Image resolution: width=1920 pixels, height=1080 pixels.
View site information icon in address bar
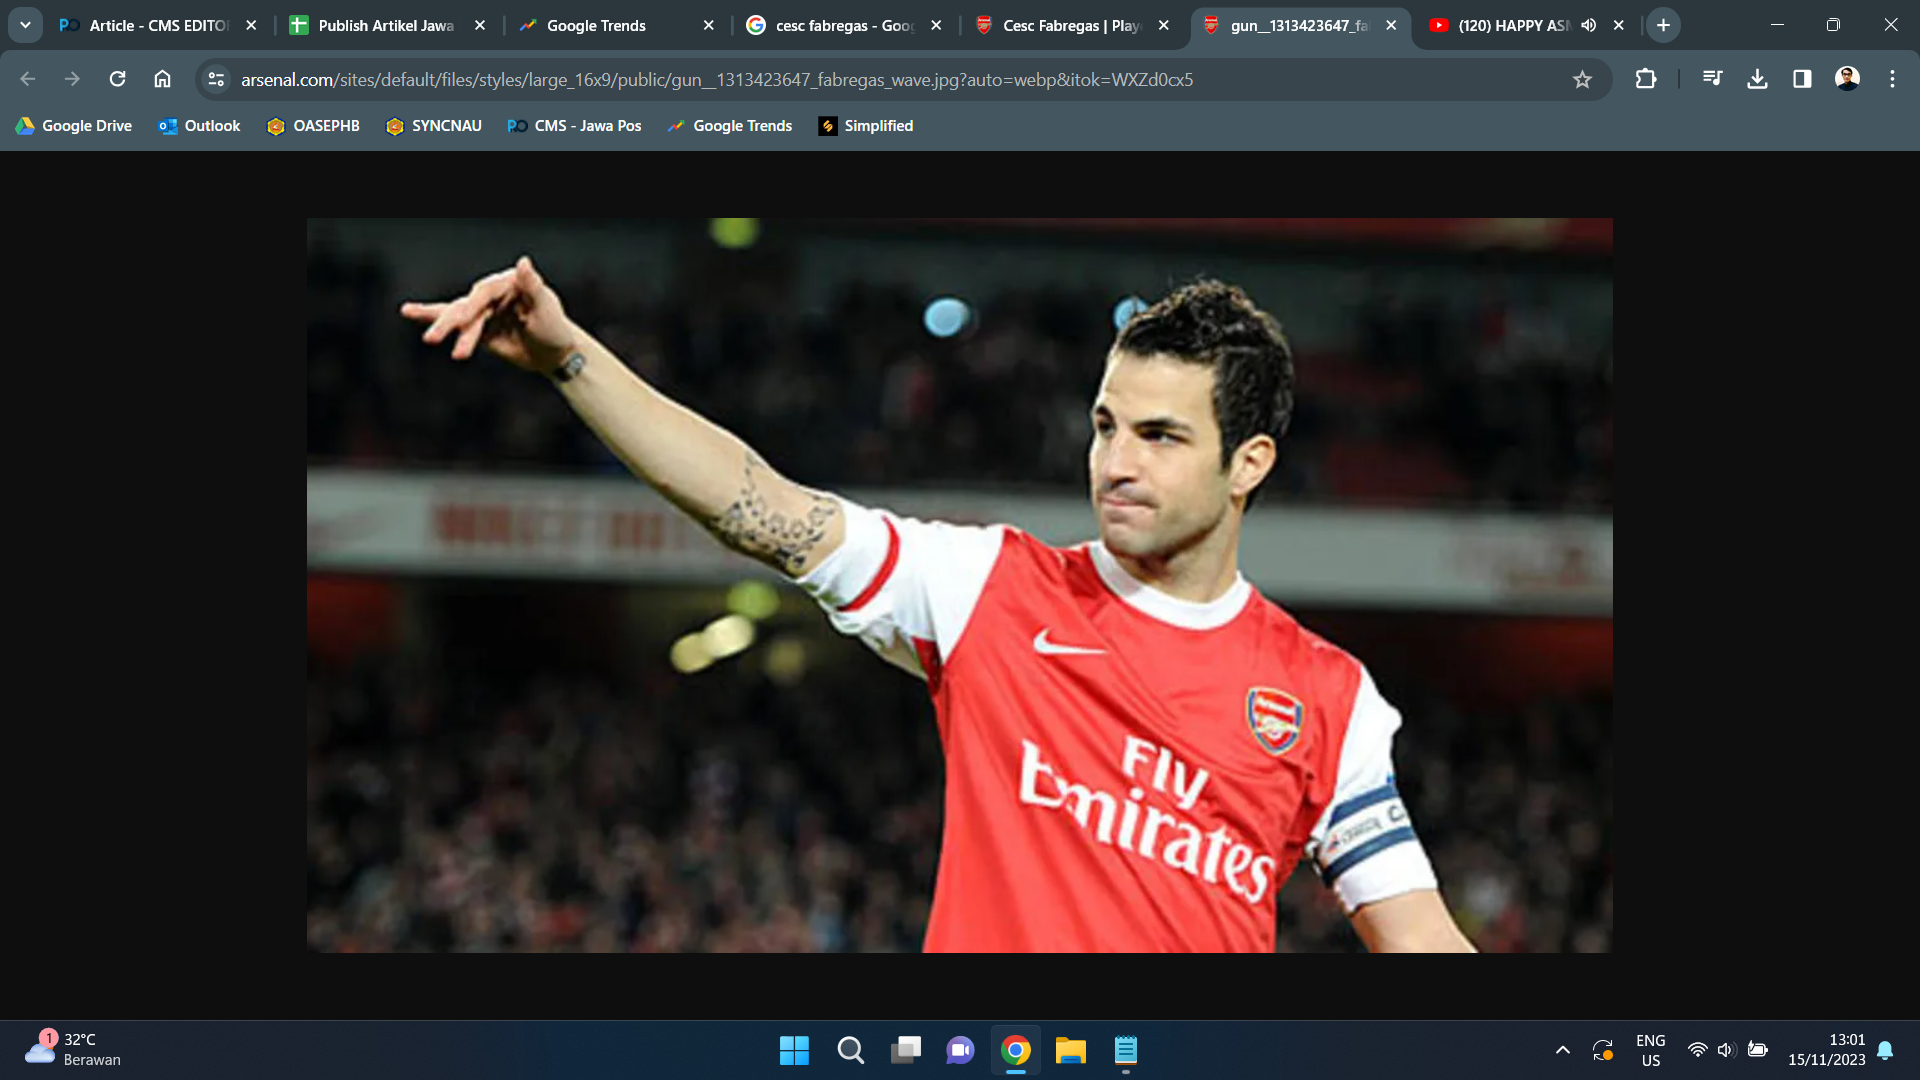[x=216, y=79]
